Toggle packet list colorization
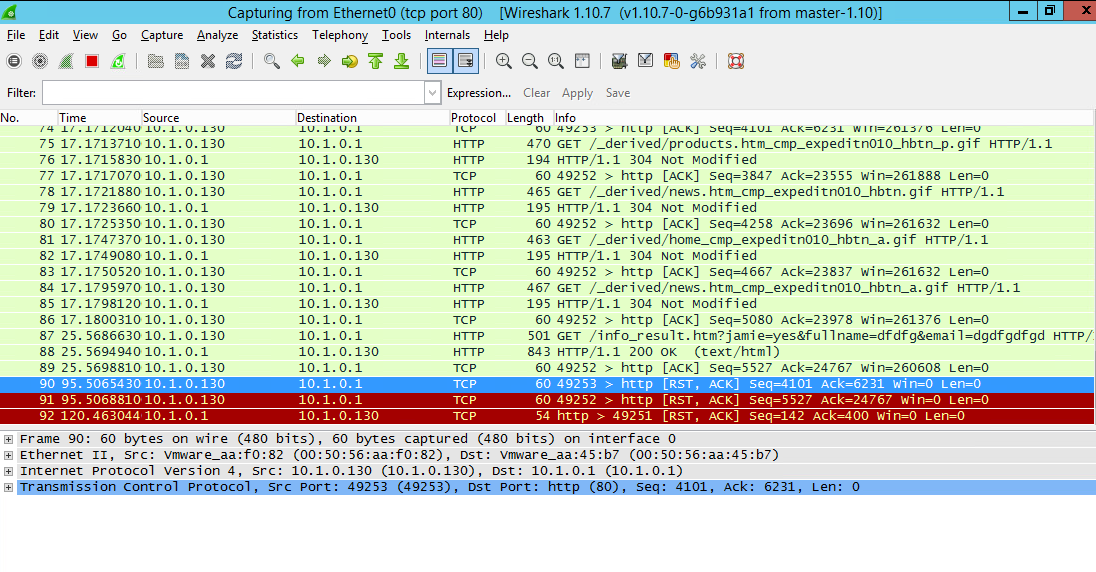Viewport: 1096px width, 572px height. coord(439,62)
